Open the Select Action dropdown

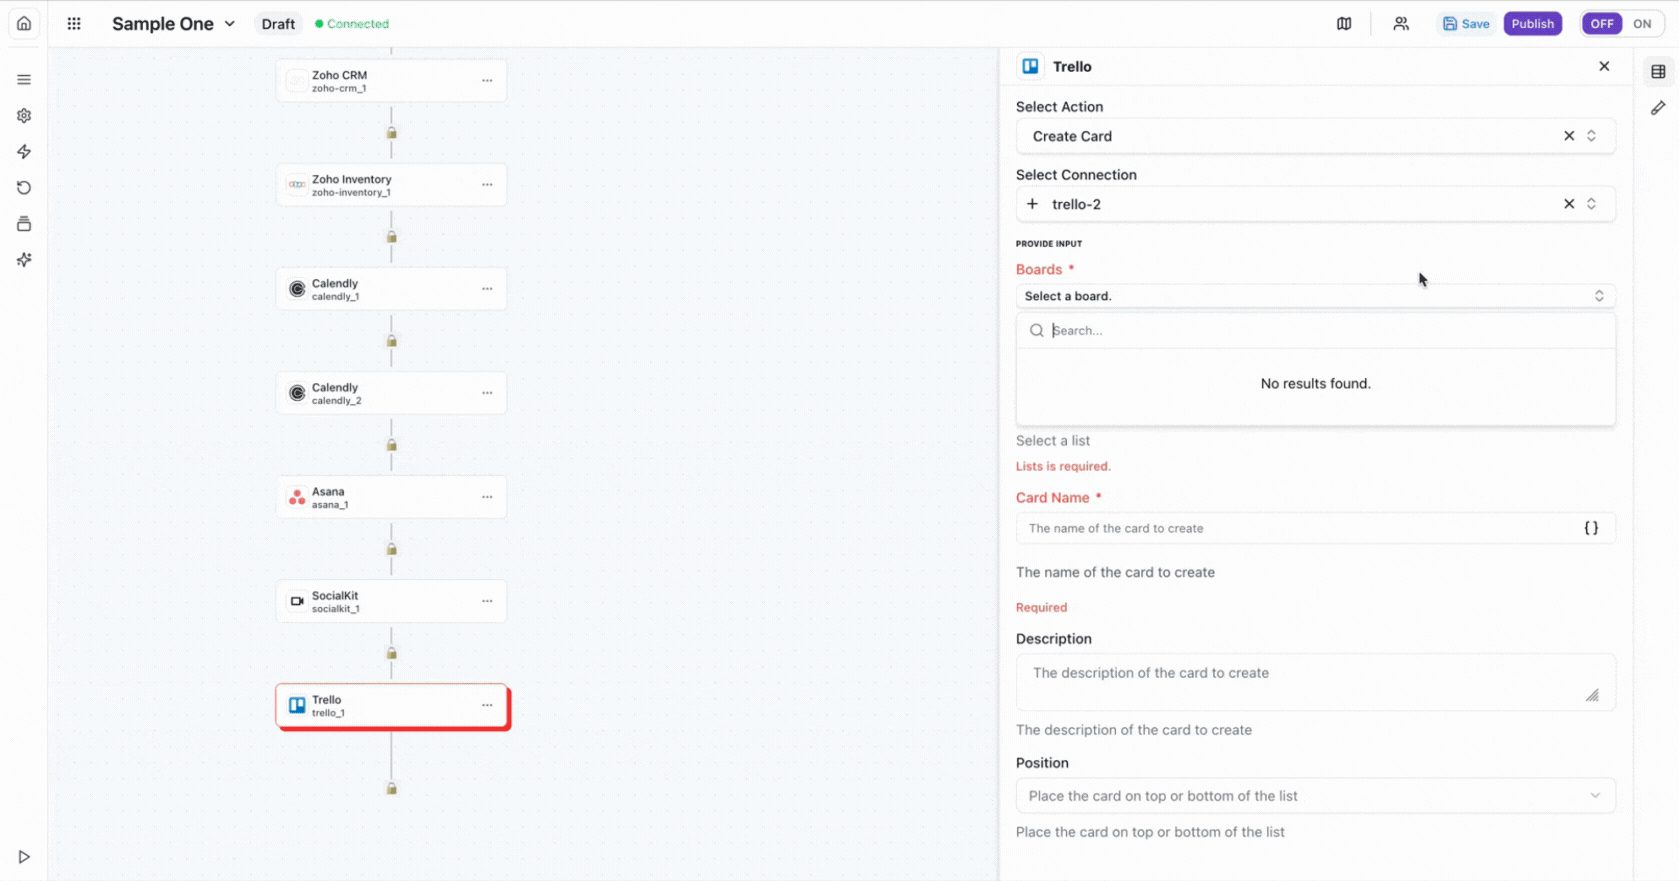point(1315,136)
